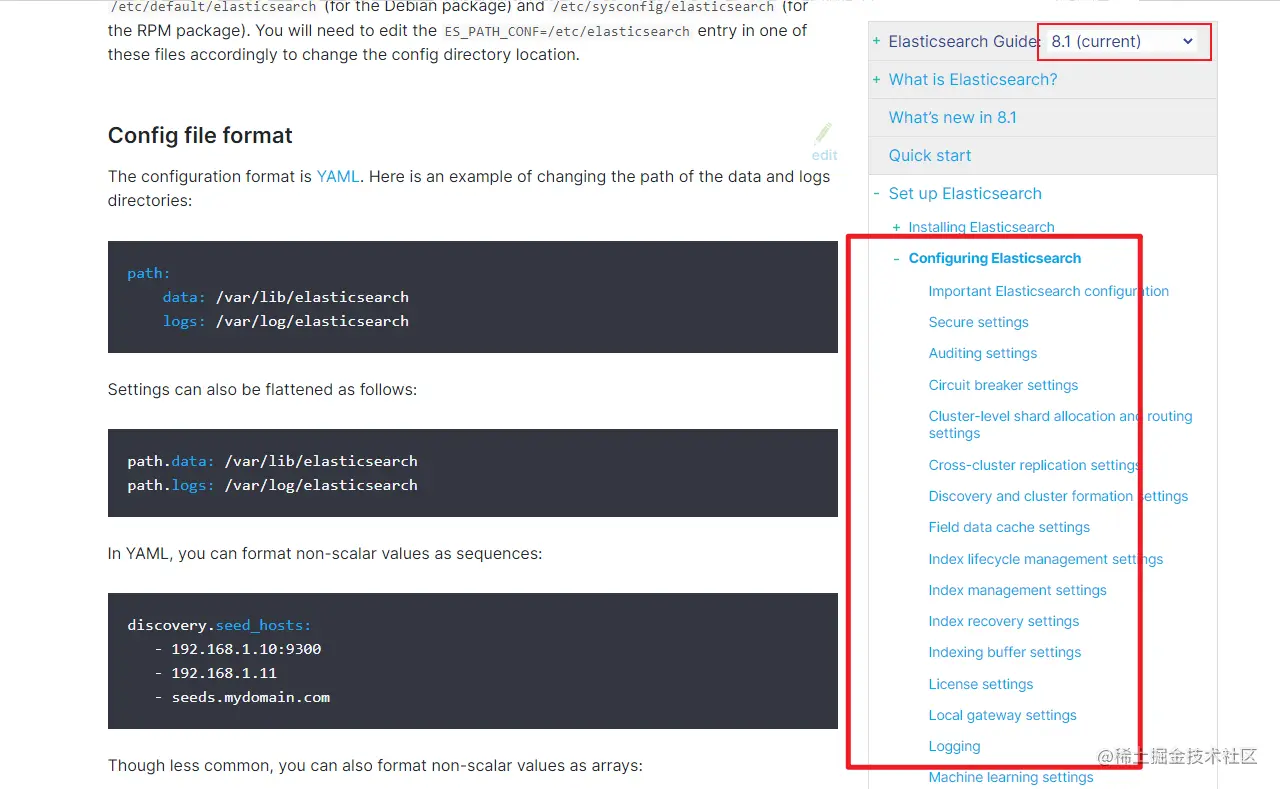Open the Set up Elasticsearch link
This screenshot has height=789, width=1280.
(x=965, y=193)
